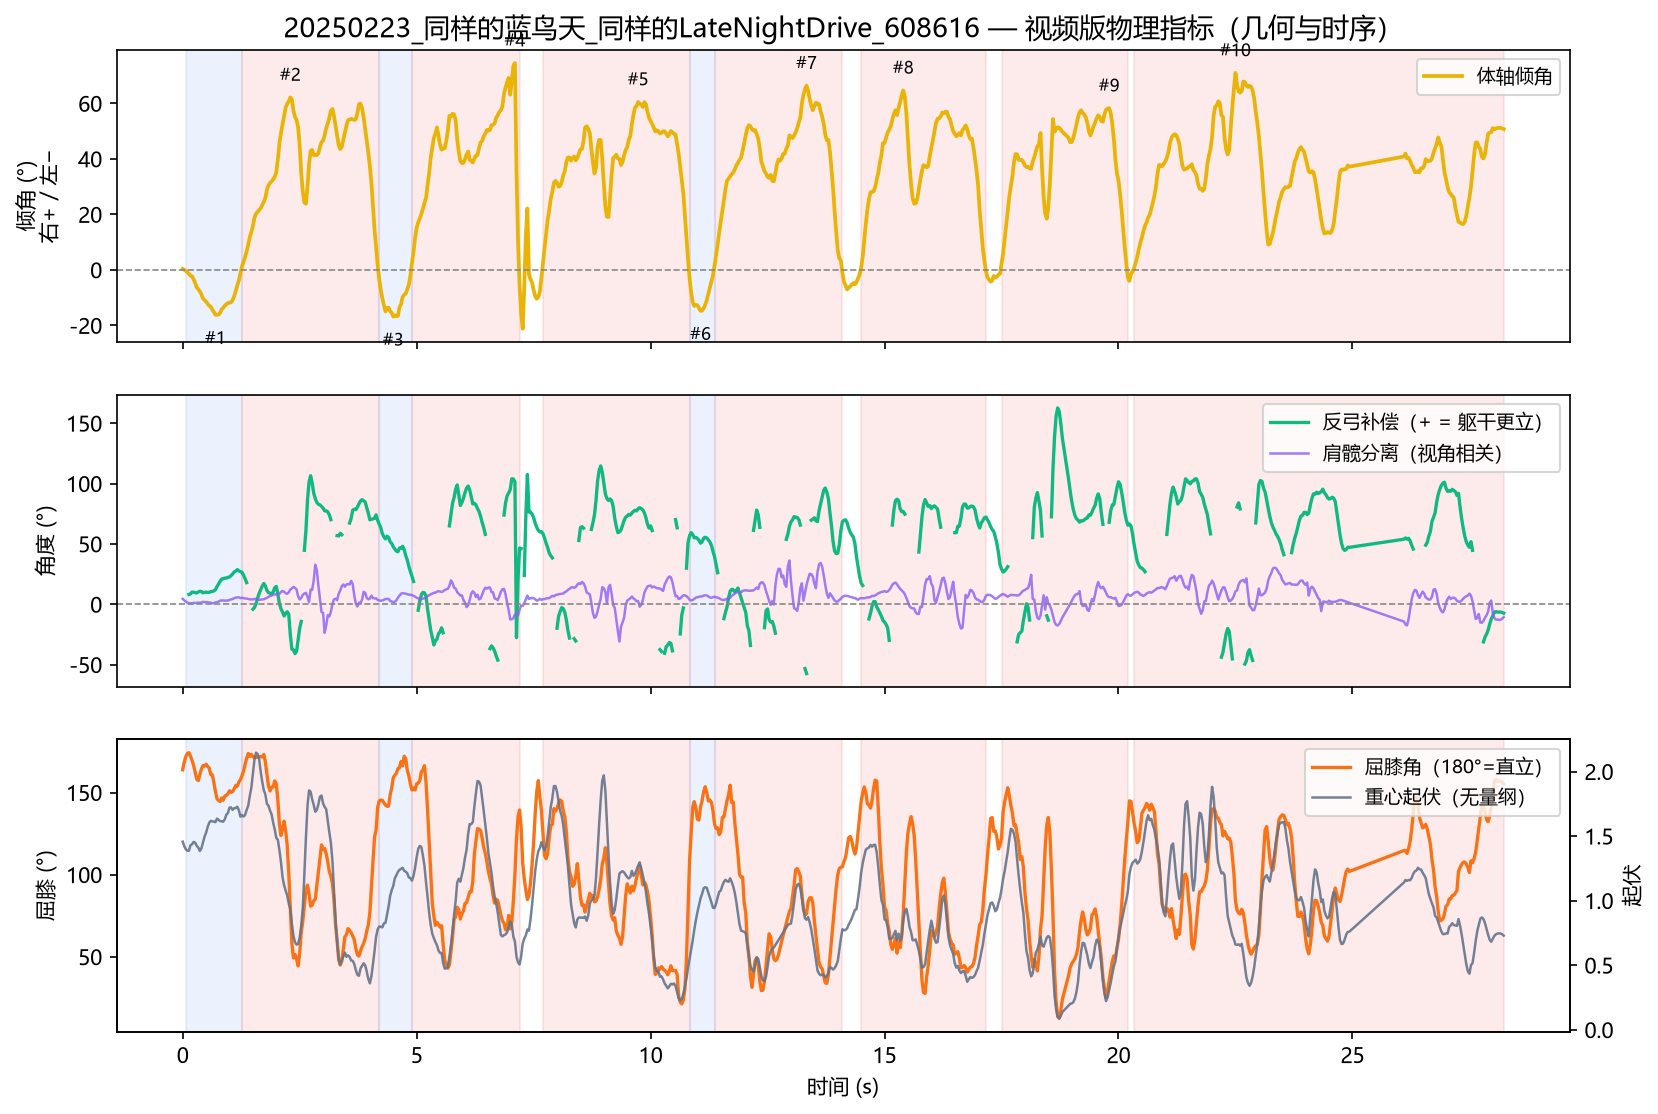Click the 40 tick on the 倾角 axis

click(x=90, y=159)
